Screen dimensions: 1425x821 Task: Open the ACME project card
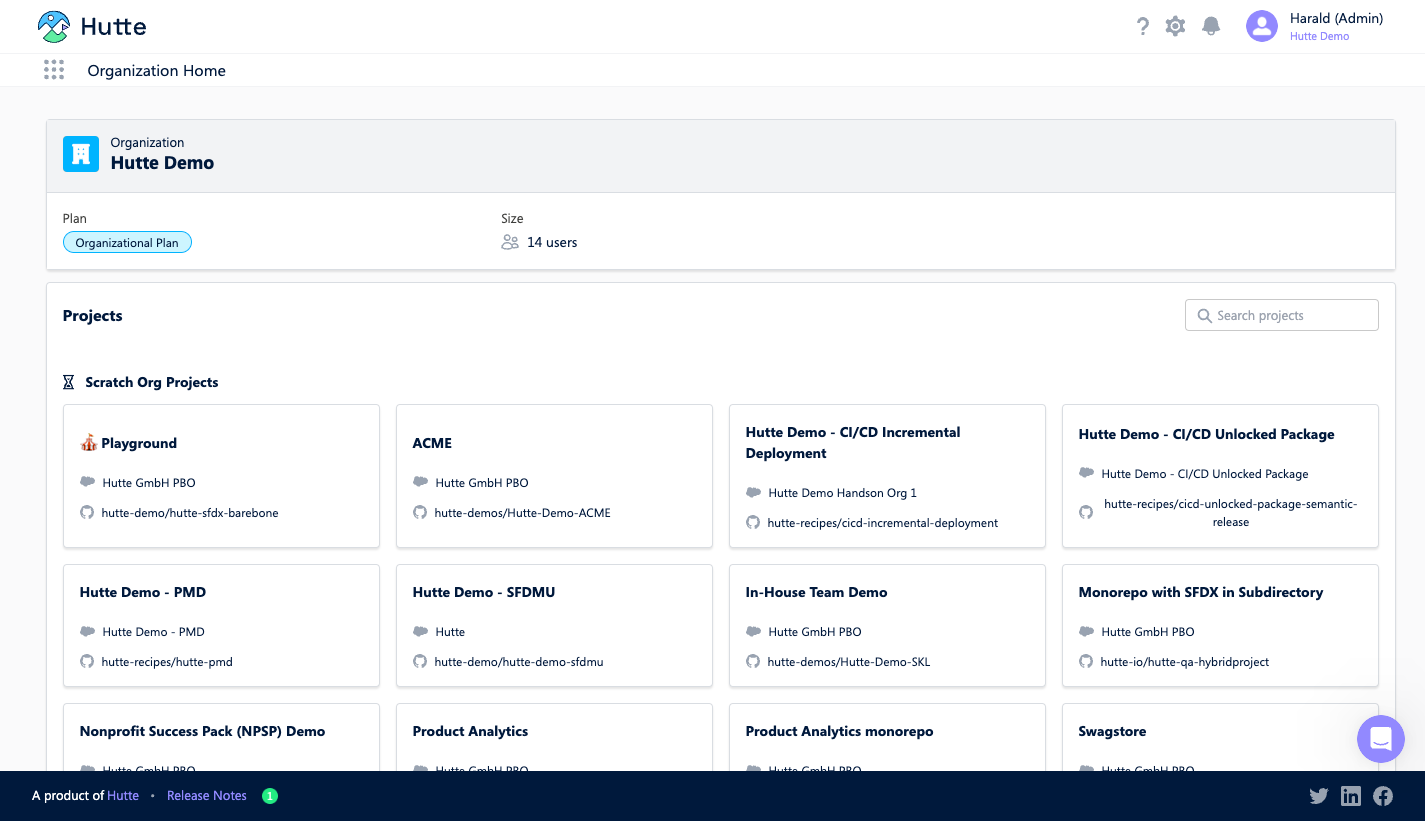pos(554,476)
